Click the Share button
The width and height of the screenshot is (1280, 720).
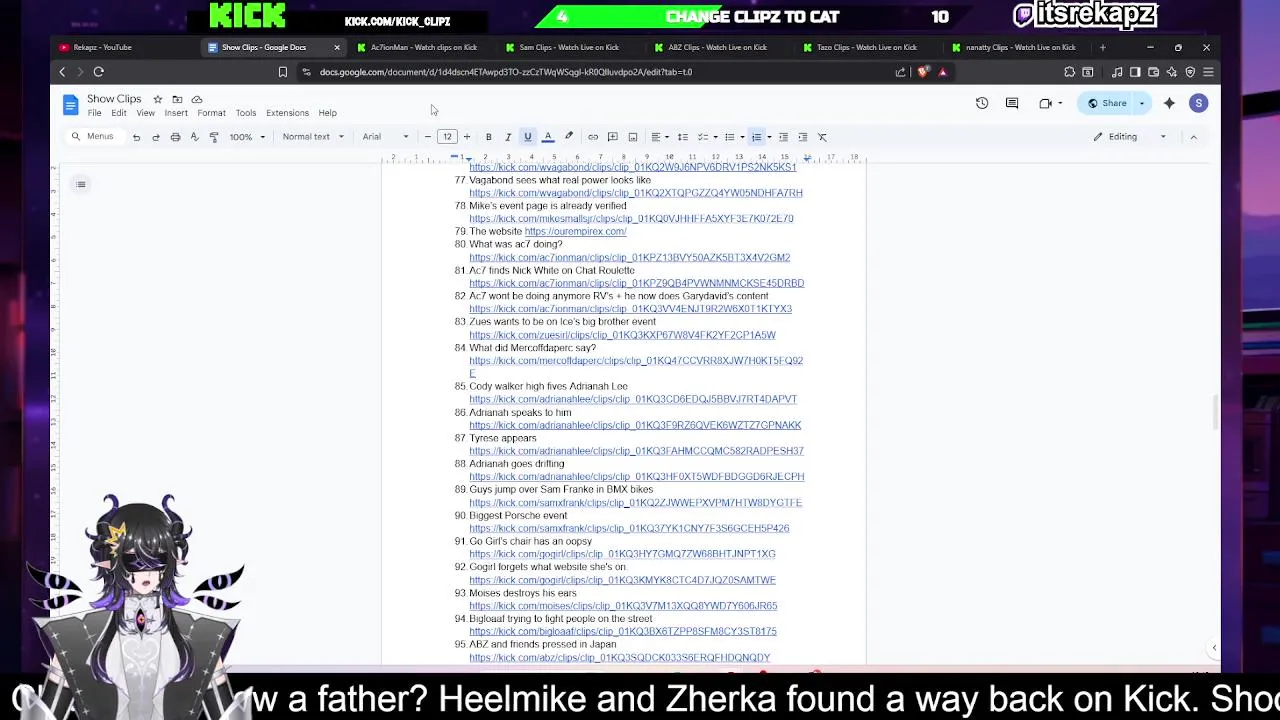click(x=1108, y=103)
